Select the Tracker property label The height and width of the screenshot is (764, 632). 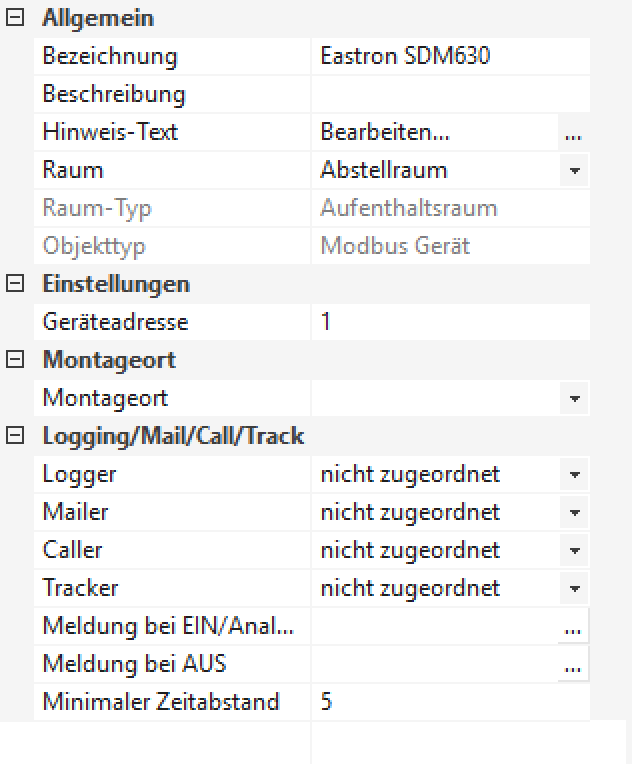click(x=81, y=588)
